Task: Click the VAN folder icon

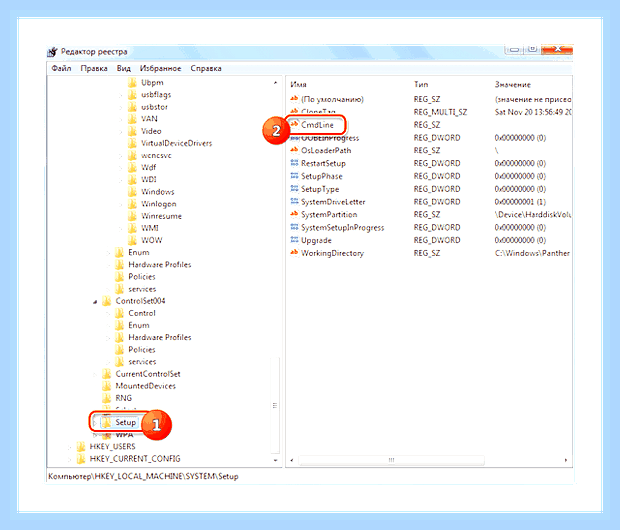Action: (x=132, y=119)
